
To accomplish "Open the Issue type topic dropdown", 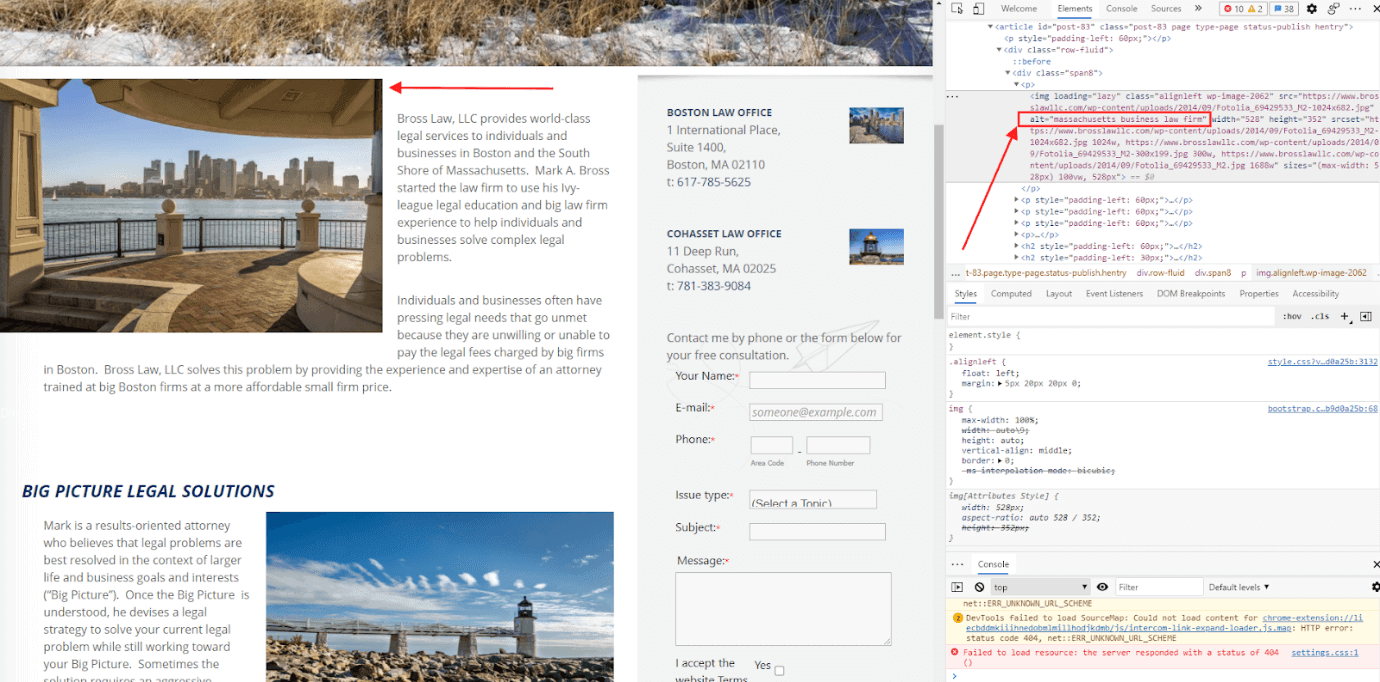I will [x=812, y=500].
